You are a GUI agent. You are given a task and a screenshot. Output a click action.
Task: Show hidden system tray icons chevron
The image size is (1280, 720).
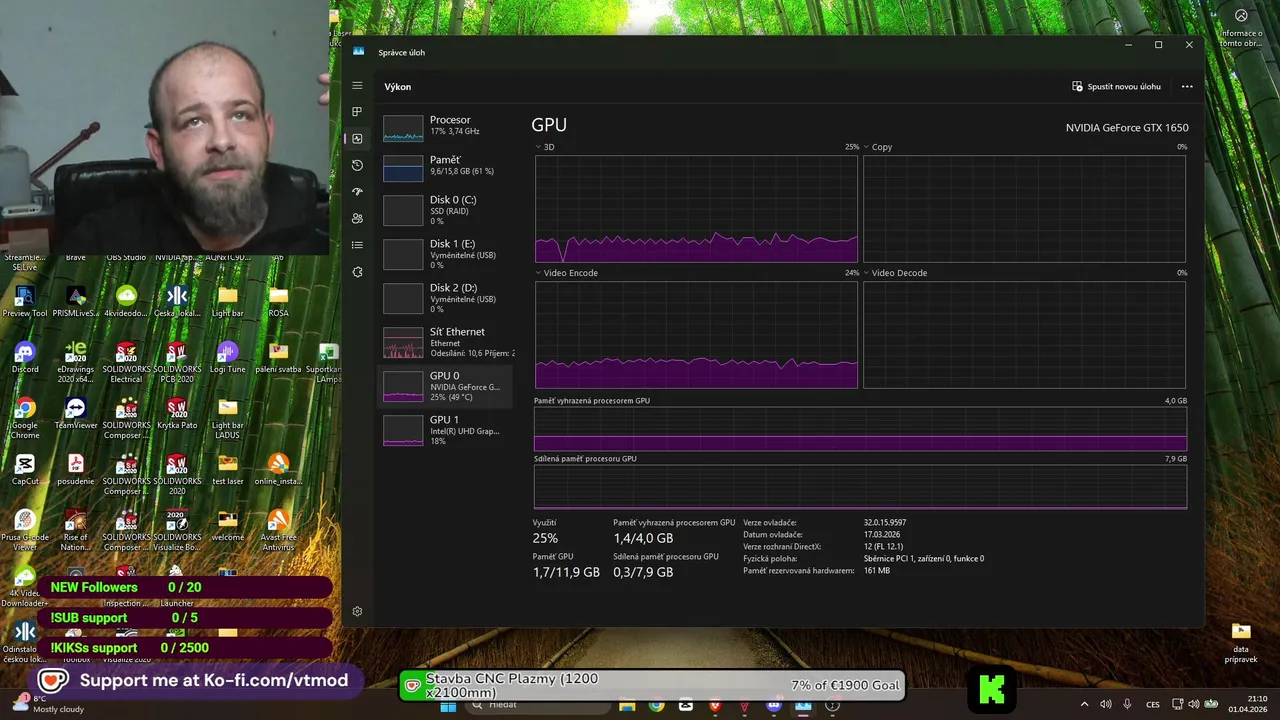pos(1084,704)
